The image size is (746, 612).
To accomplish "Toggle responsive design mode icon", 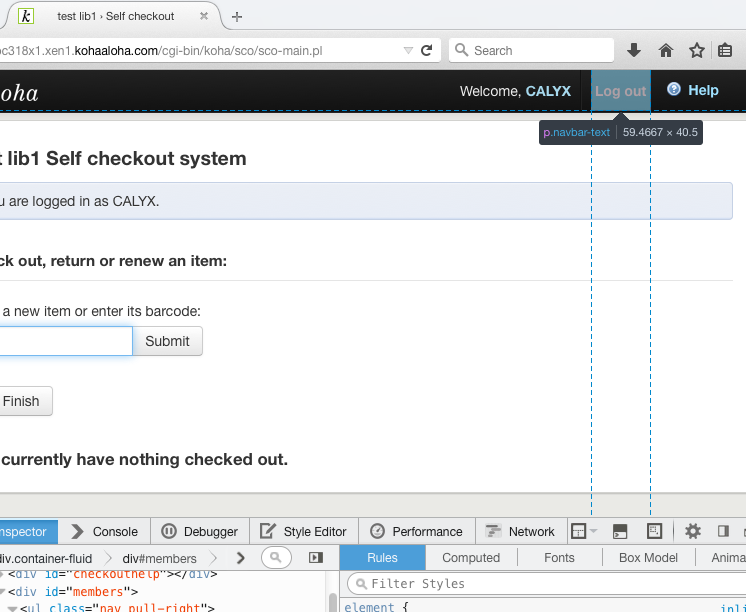I will [x=655, y=531].
